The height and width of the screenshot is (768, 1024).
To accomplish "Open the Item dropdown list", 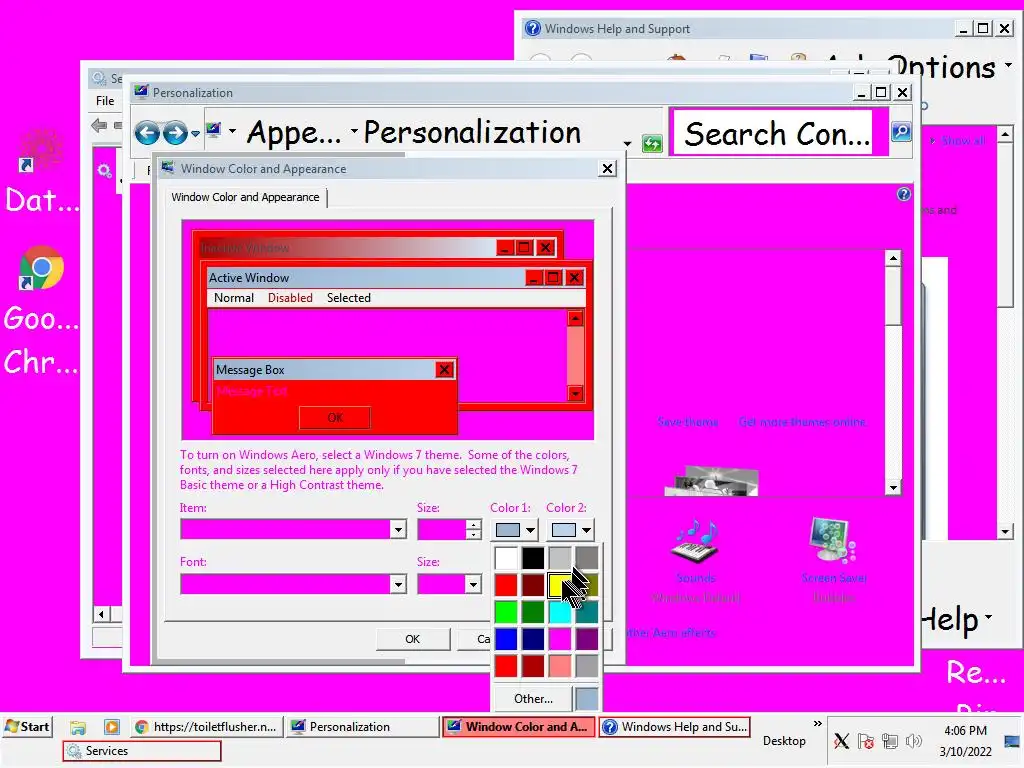I will (398, 529).
